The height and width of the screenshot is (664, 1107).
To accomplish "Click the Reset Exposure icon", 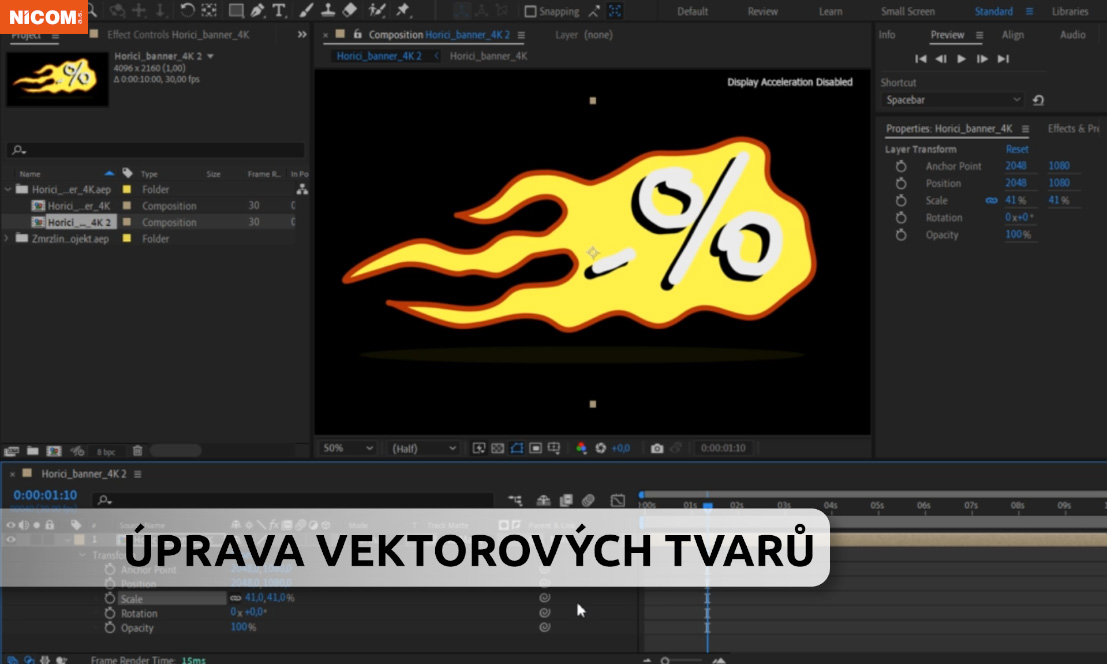I will [601, 448].
